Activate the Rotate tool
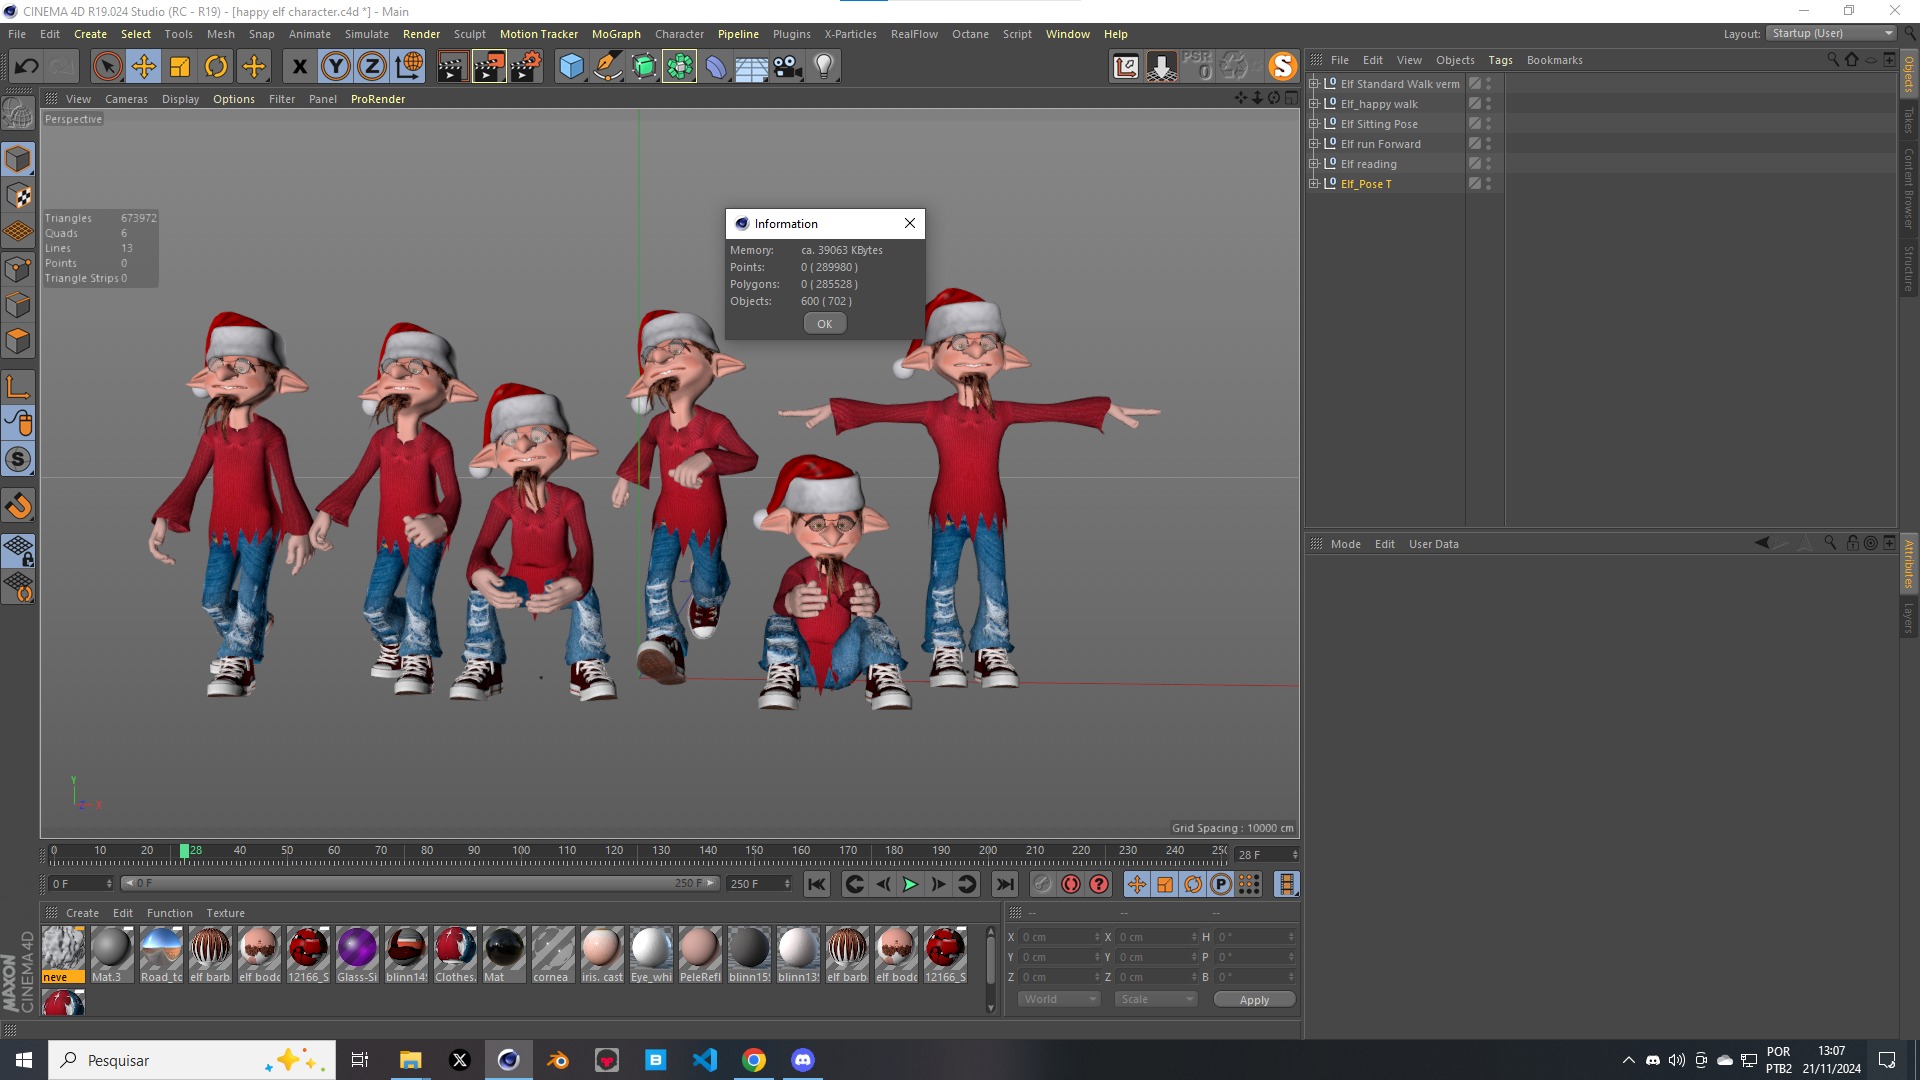This screenshot has height=1080, width=1920. pyautogui.click(x=216, y=67)
